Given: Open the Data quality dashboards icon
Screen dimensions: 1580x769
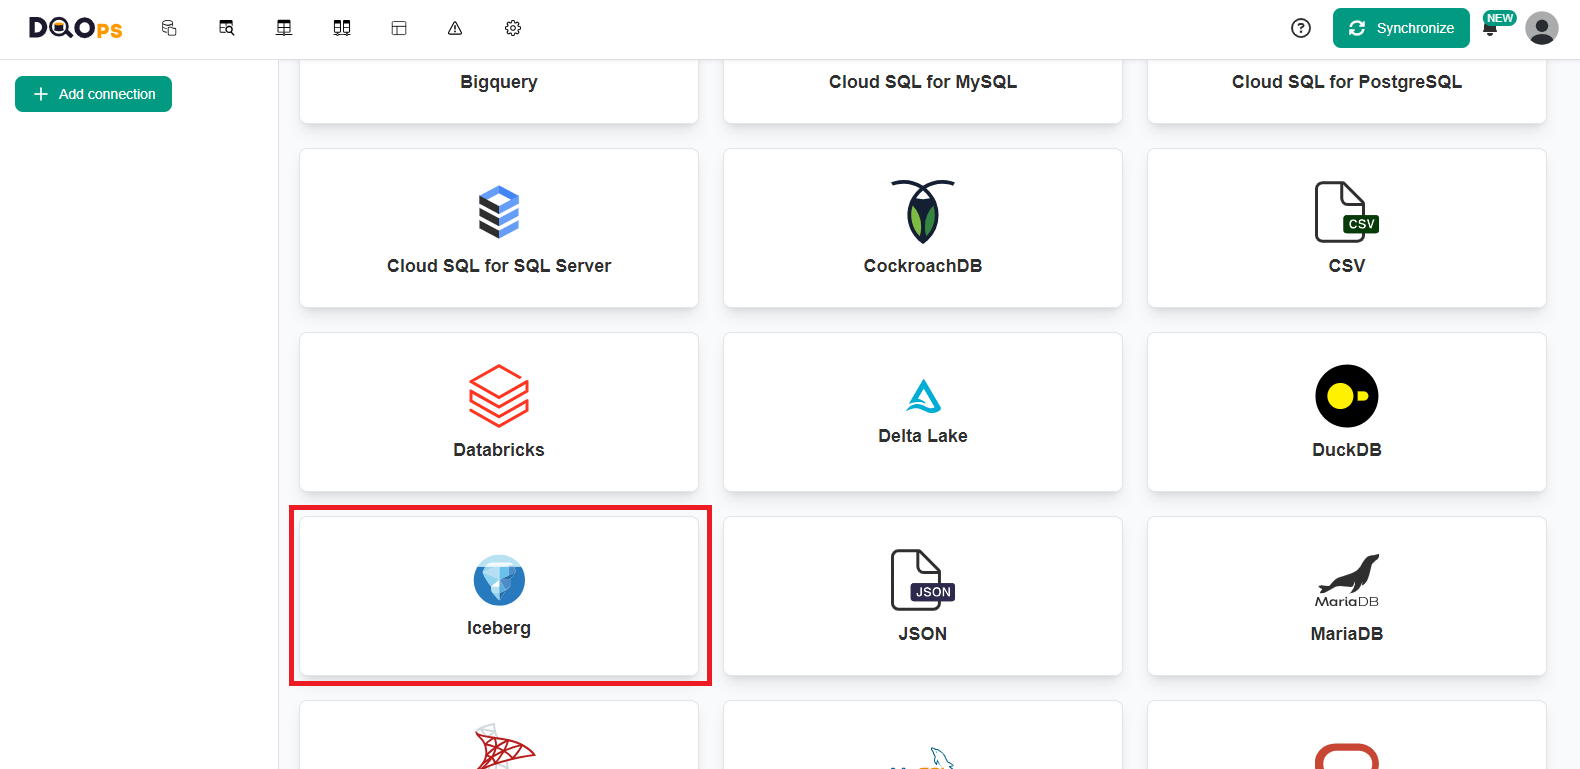Looking at the screenshot, I should click(x=399, y=28).
